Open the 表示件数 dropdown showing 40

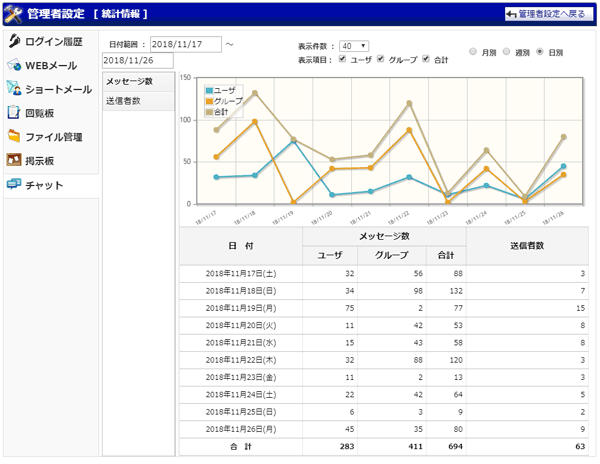pos(354,46)
